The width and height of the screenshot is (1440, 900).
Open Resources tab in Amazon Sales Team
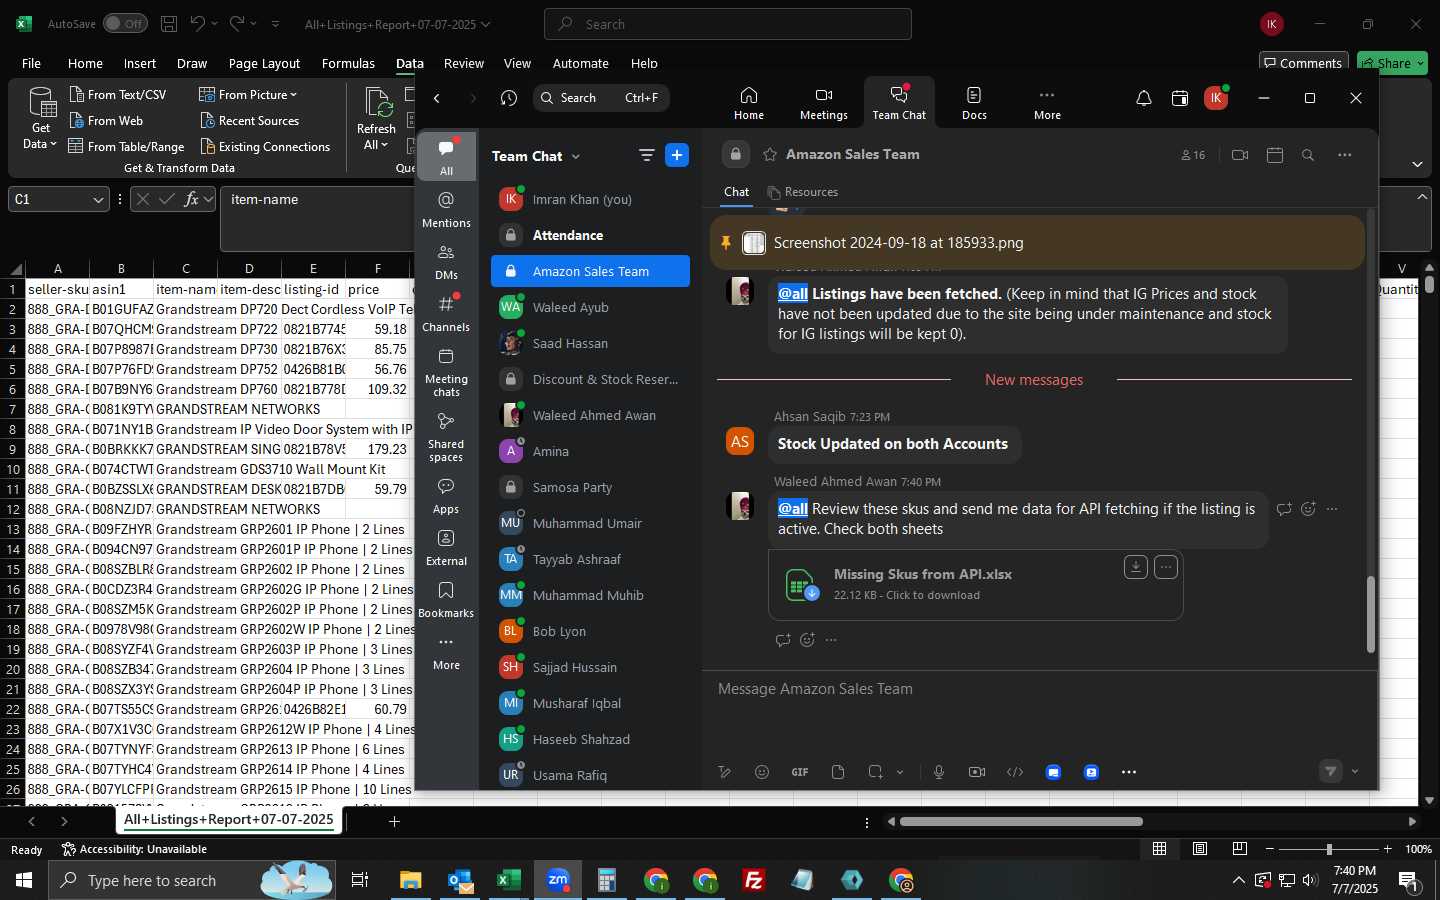click(803, 192)
